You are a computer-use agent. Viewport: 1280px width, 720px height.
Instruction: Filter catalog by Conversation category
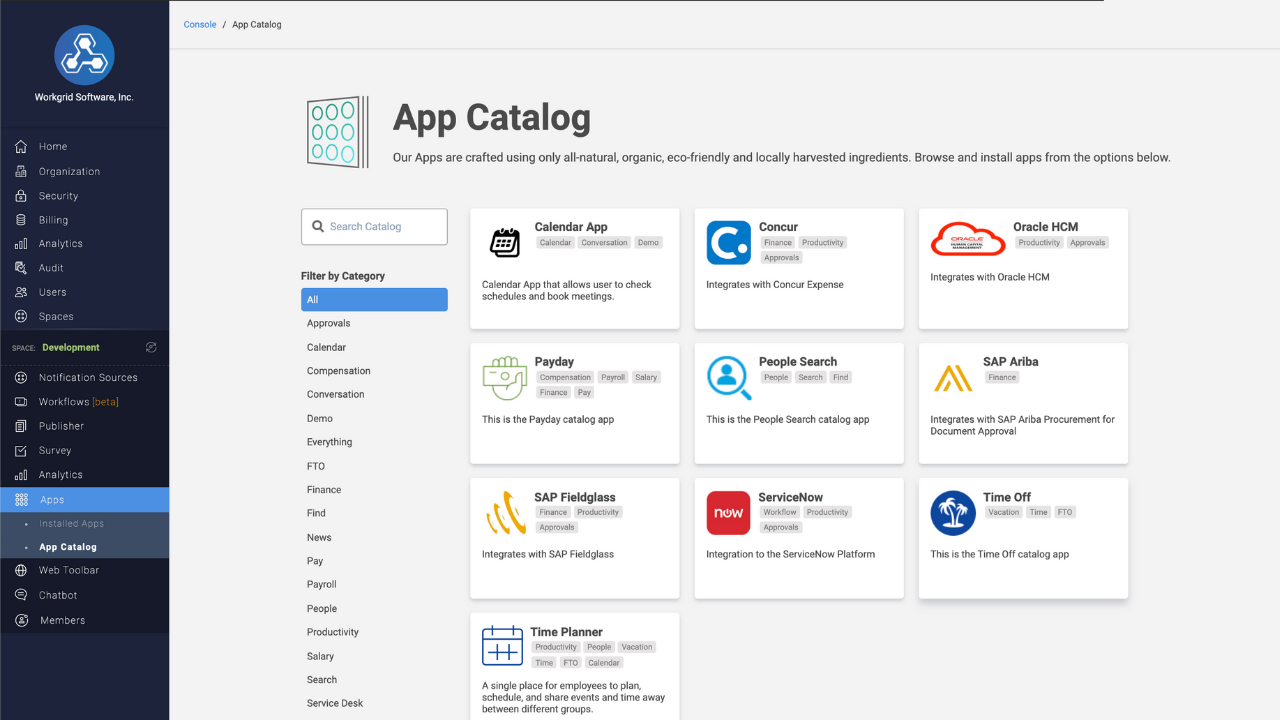(x=336, y=395)
